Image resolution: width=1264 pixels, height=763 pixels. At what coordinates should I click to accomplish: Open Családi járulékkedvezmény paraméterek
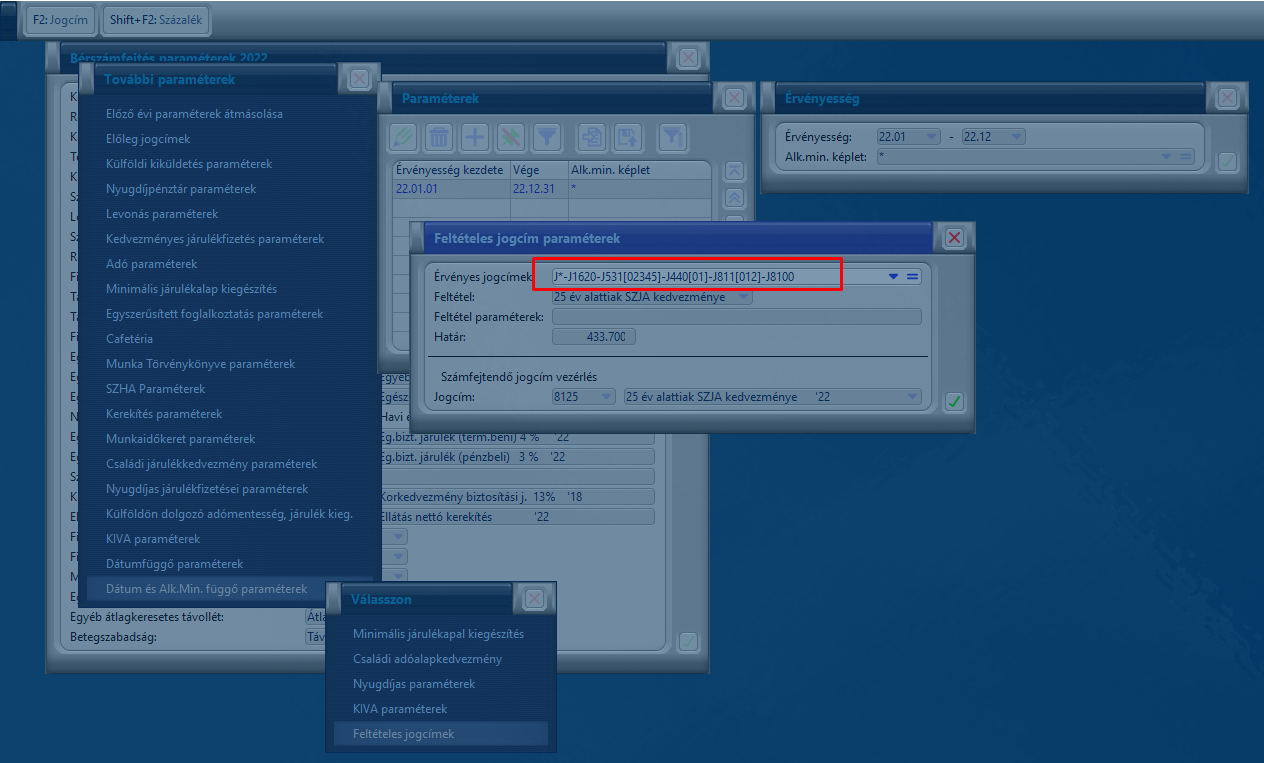(212, 464)
